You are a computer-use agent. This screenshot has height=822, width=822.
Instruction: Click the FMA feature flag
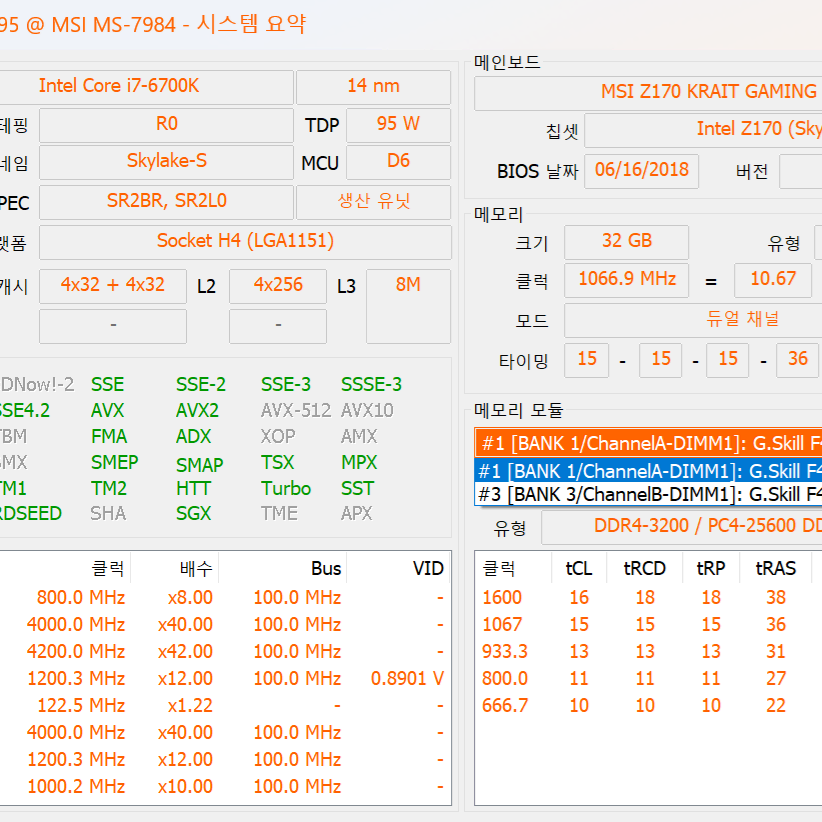(x=109, y=436)
